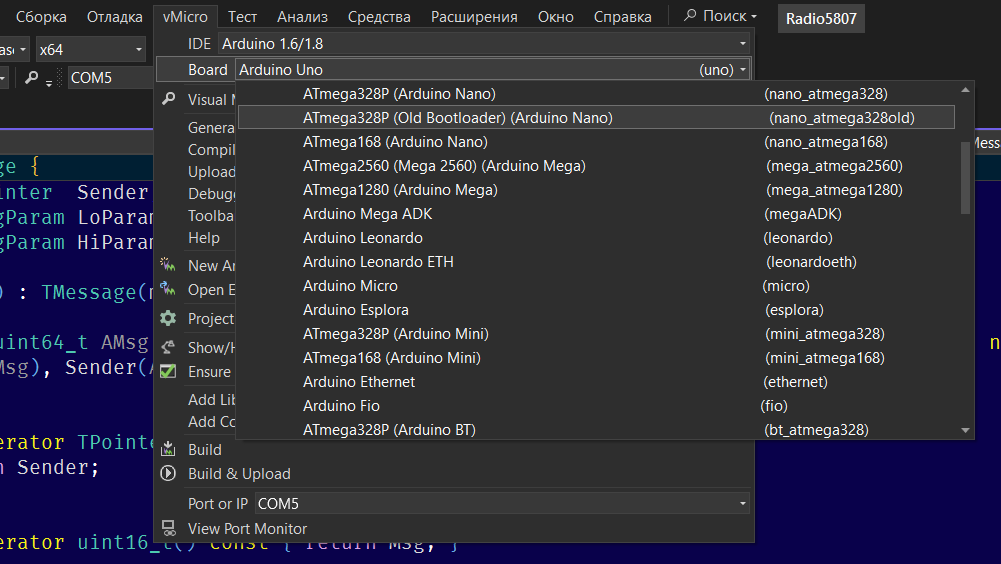
Task: Choose Arduino Fio board
Action: tap(596, 406)
